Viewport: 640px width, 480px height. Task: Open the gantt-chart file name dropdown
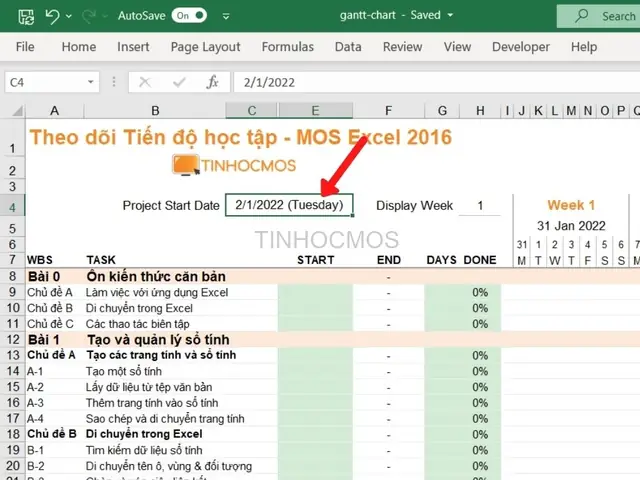(x=450, y=16)
